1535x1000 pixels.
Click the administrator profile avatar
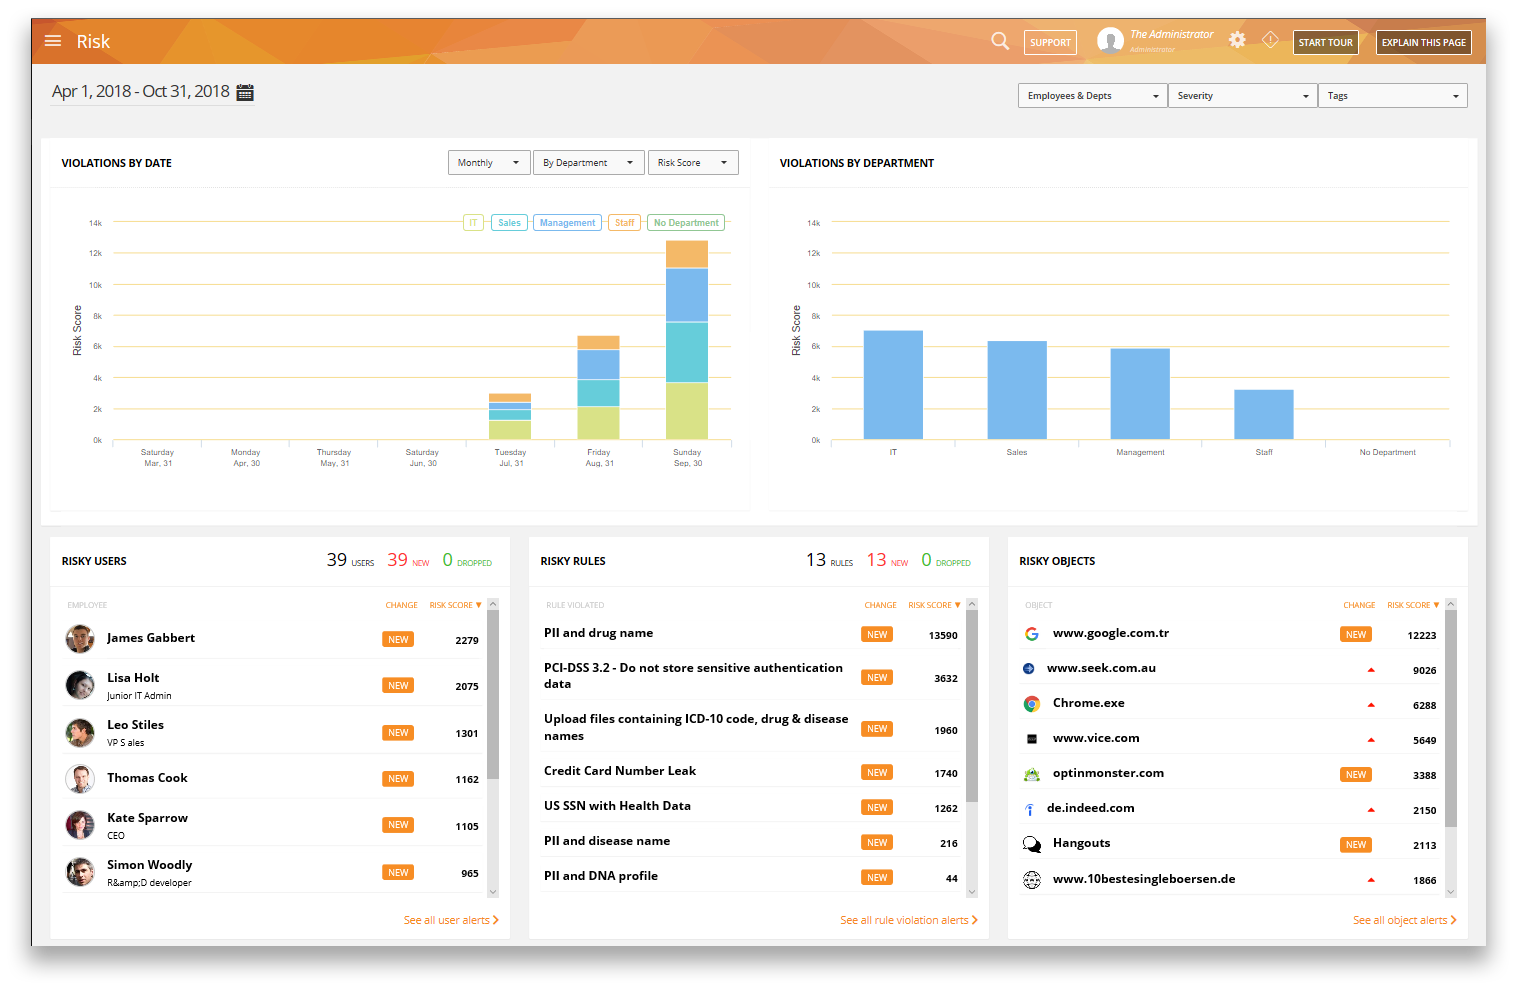(1110, 41)
